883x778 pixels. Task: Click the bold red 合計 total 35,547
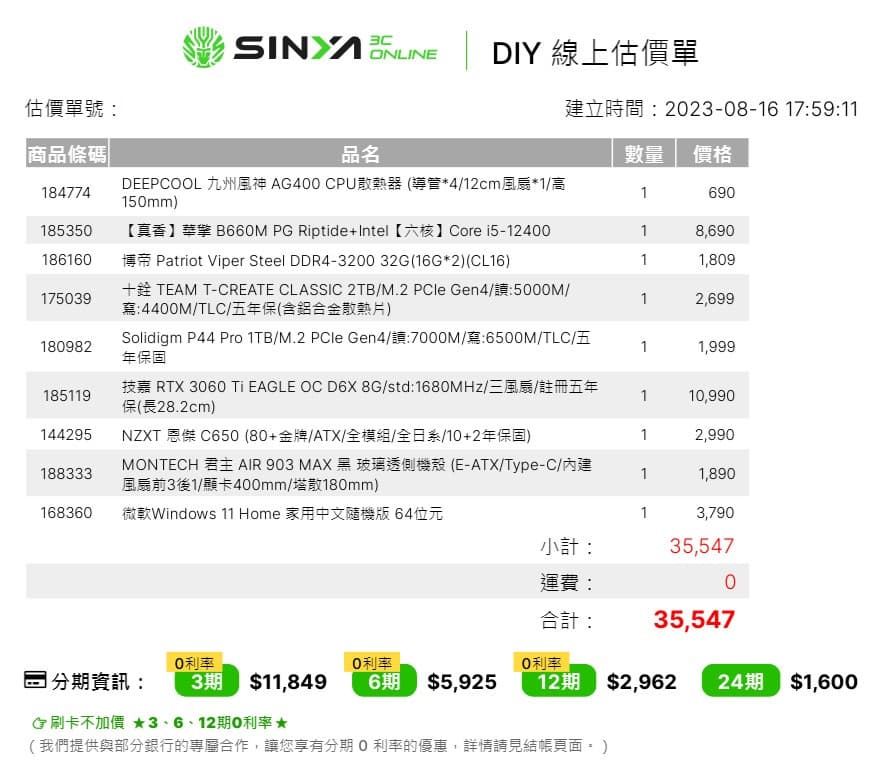tap(694, 620)
